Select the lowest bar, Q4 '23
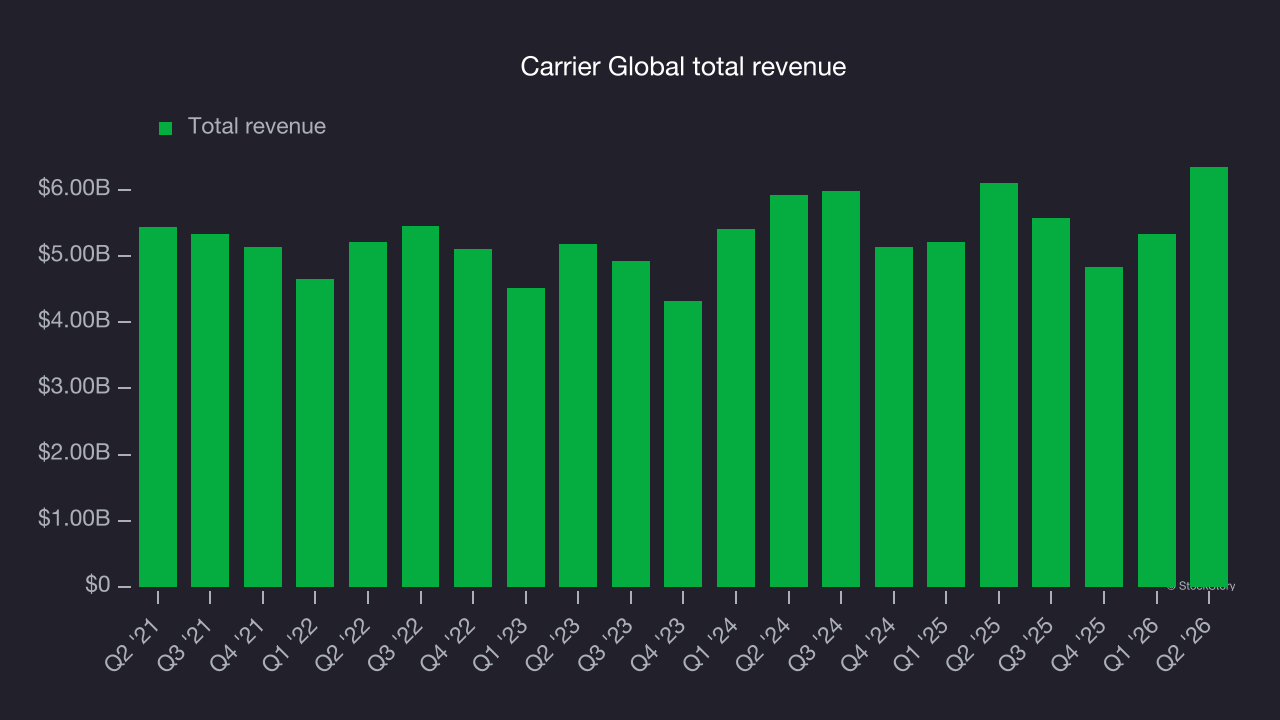This screenshot has width=1280, height=720. tap(683, 444)
